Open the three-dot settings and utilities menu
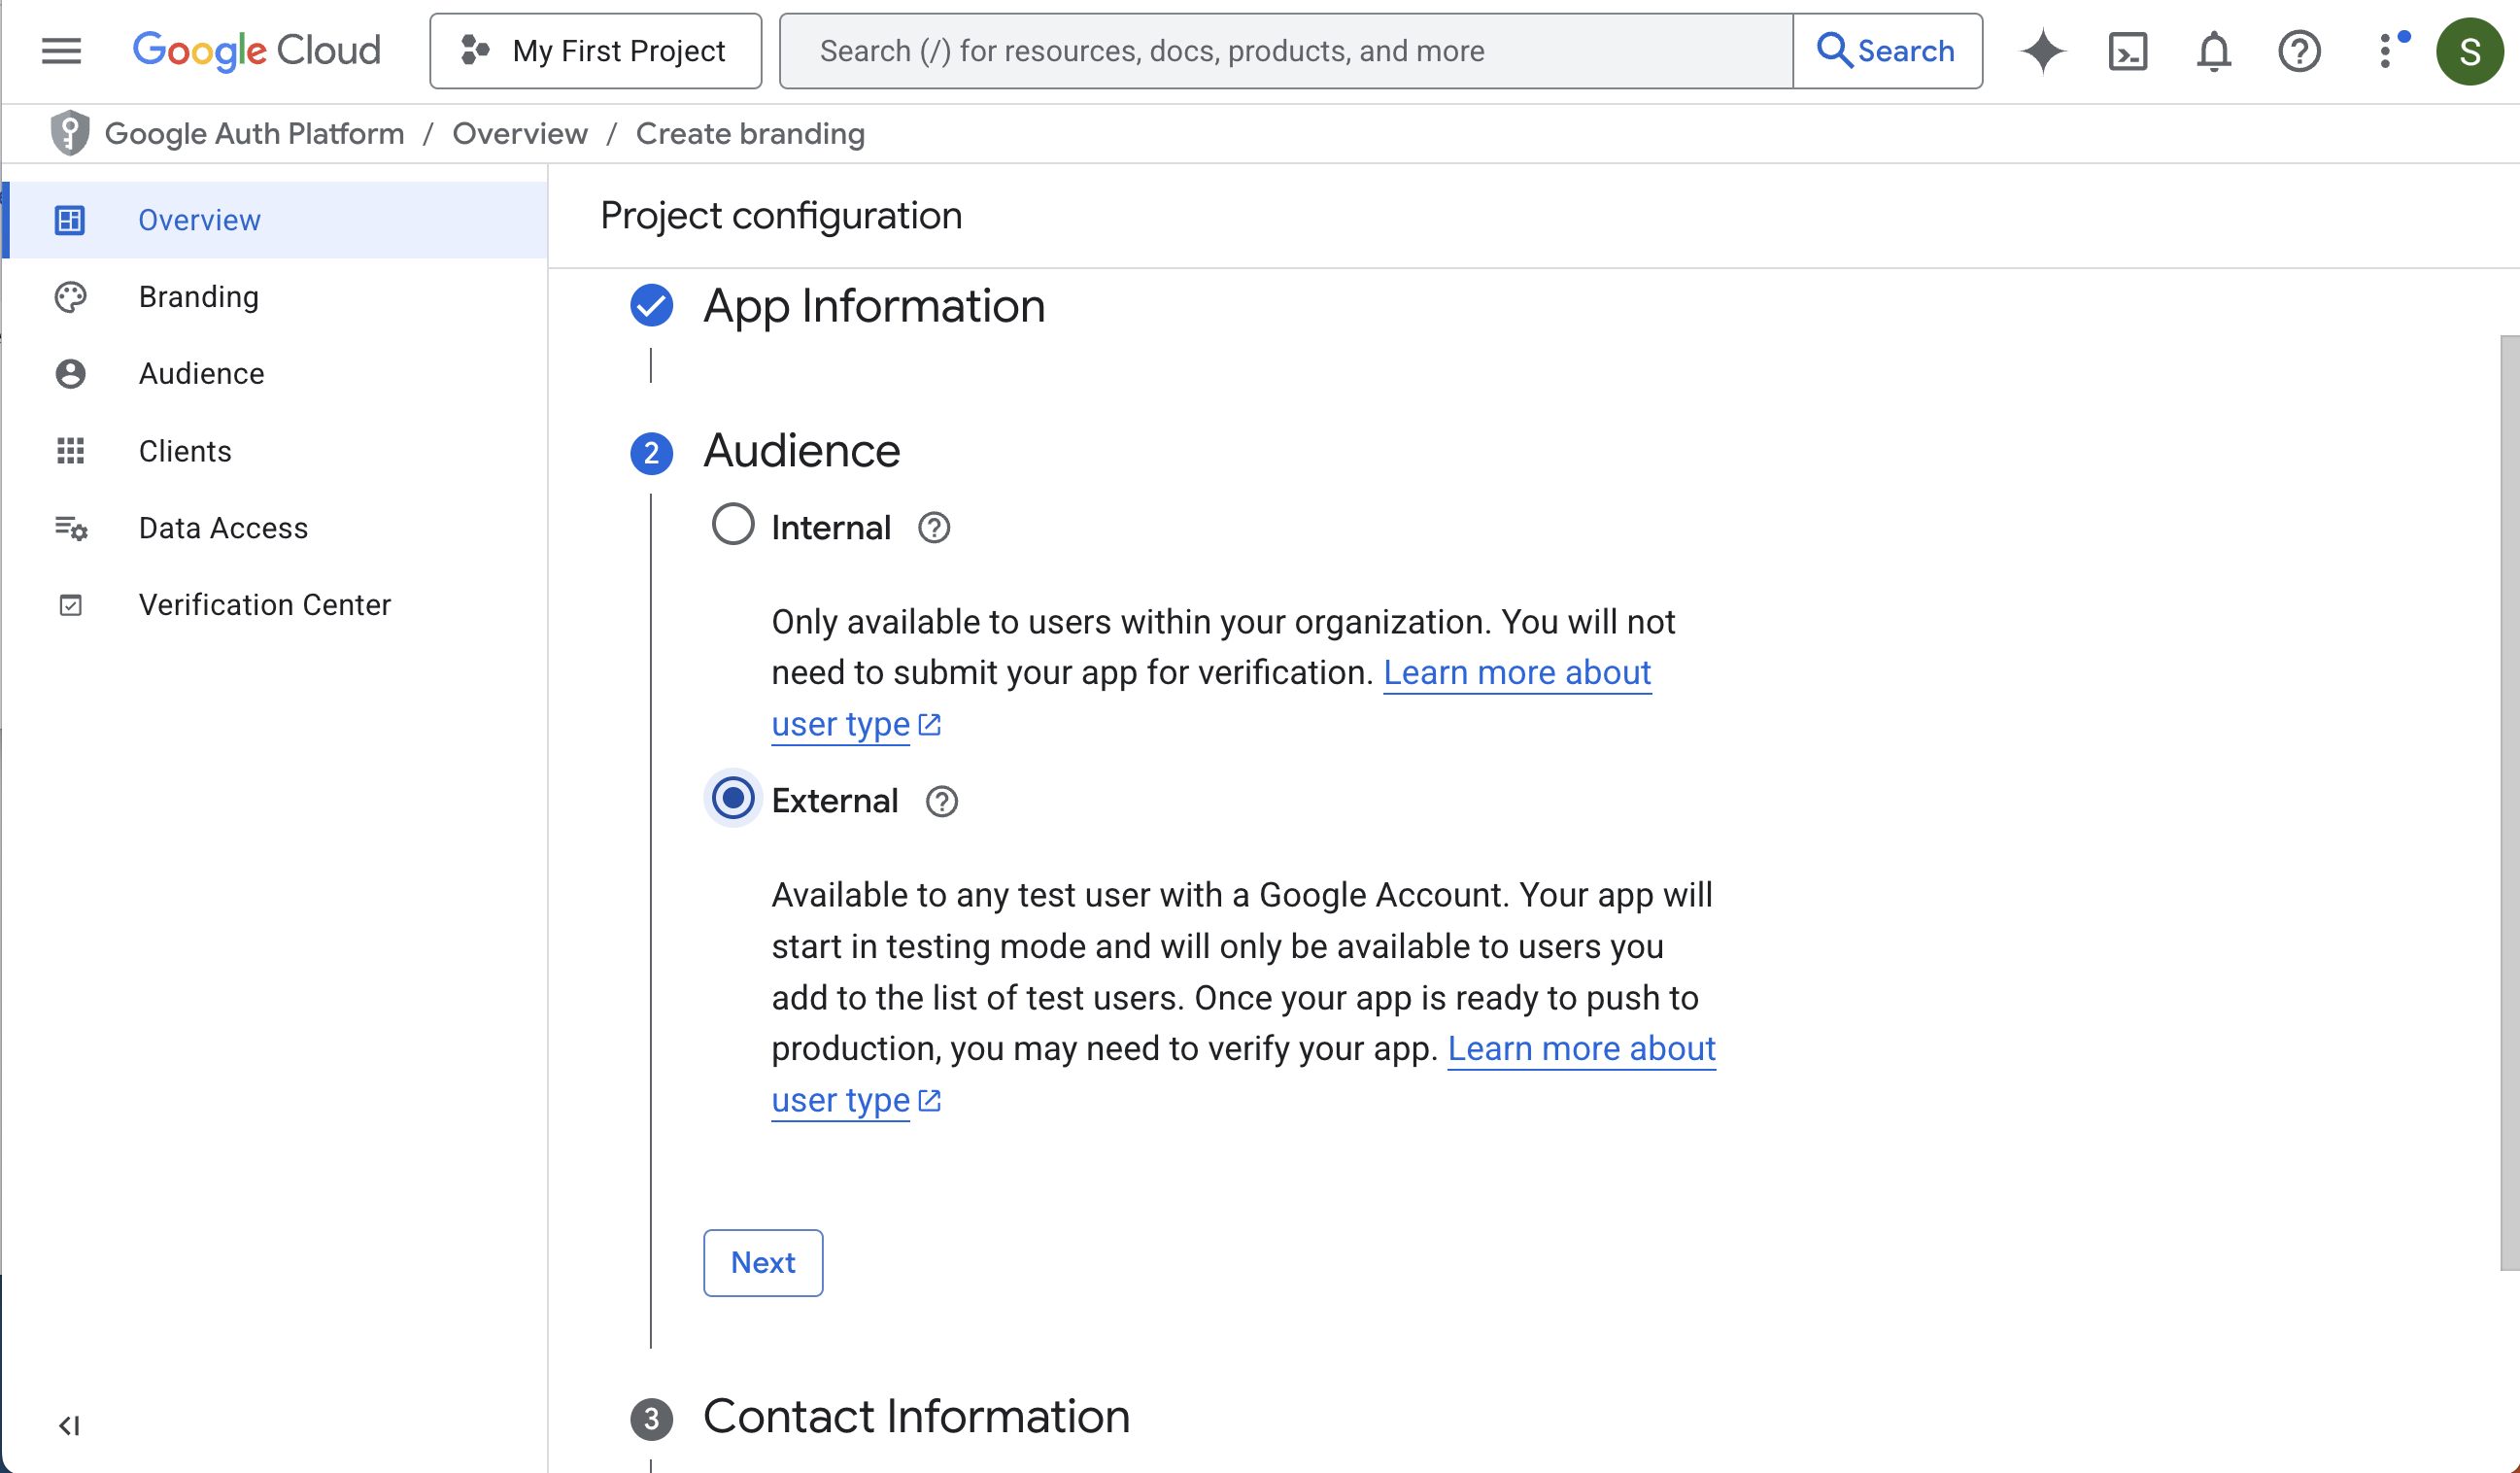 2387,50
